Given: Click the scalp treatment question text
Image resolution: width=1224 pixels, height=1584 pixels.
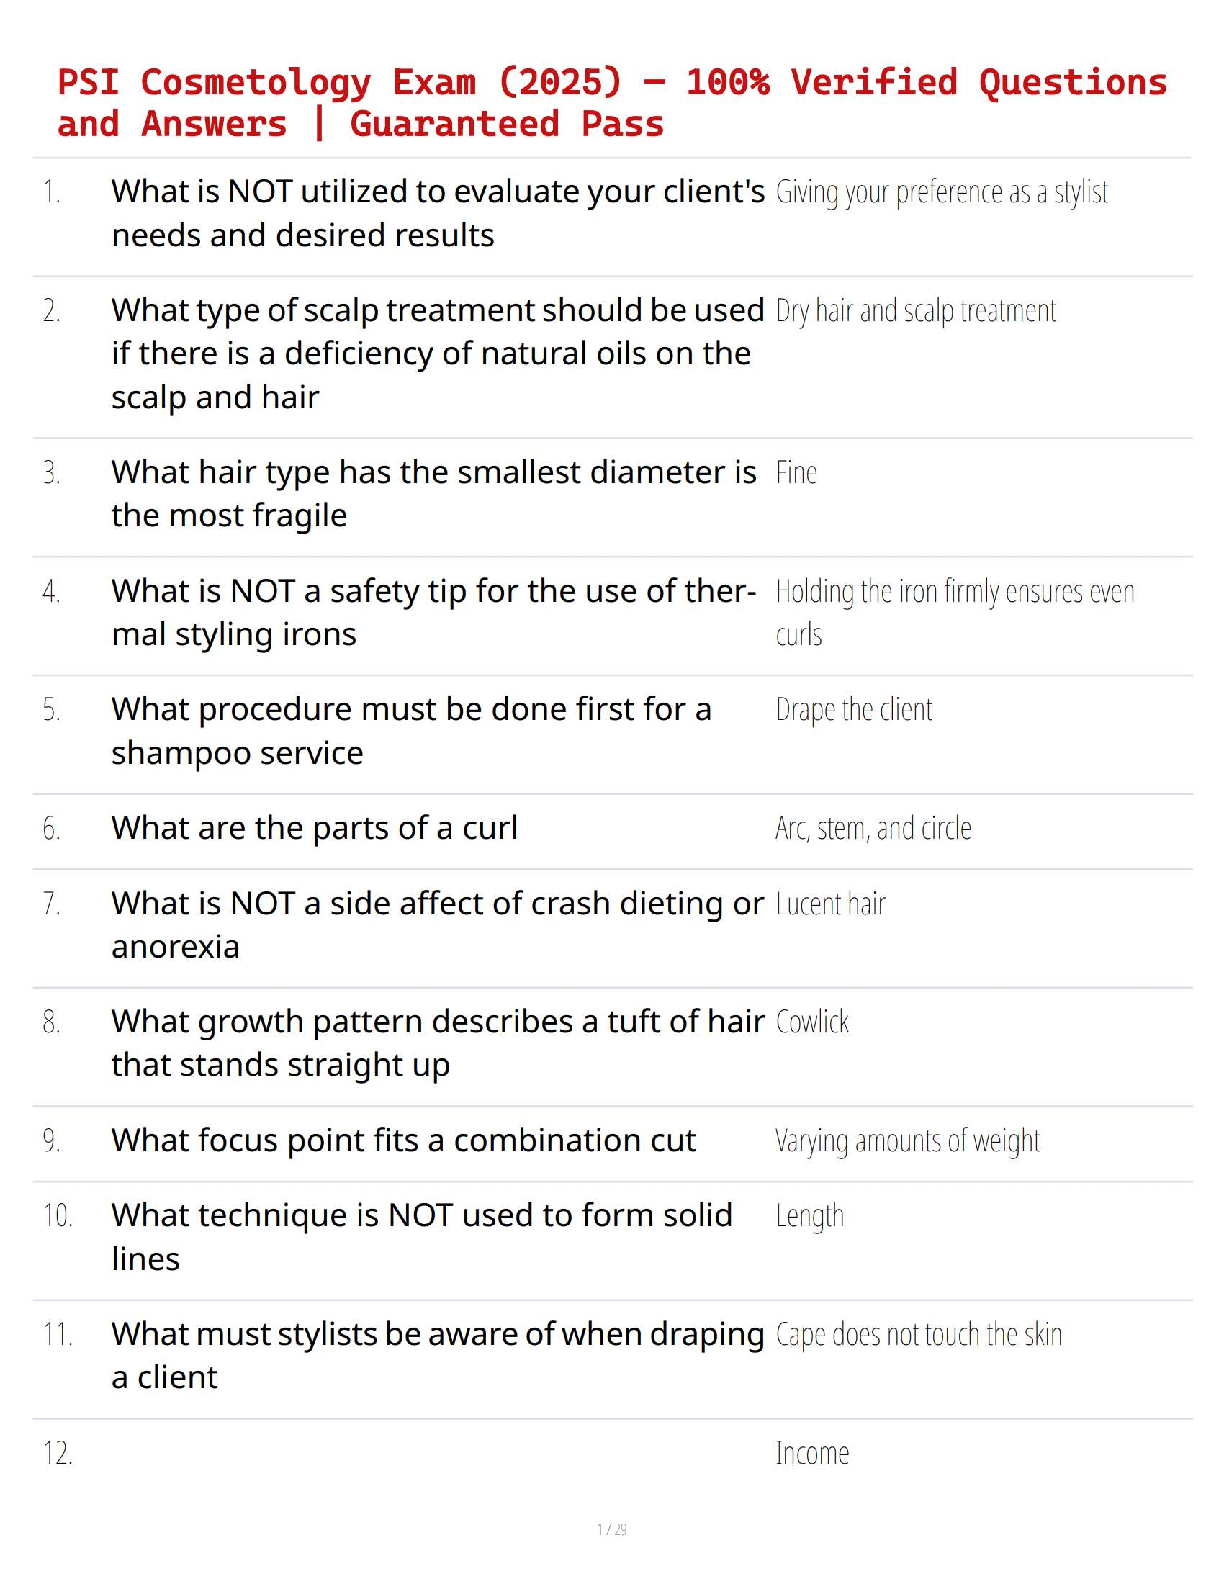Looking at the screenshot, I should (x=437, y=354).
